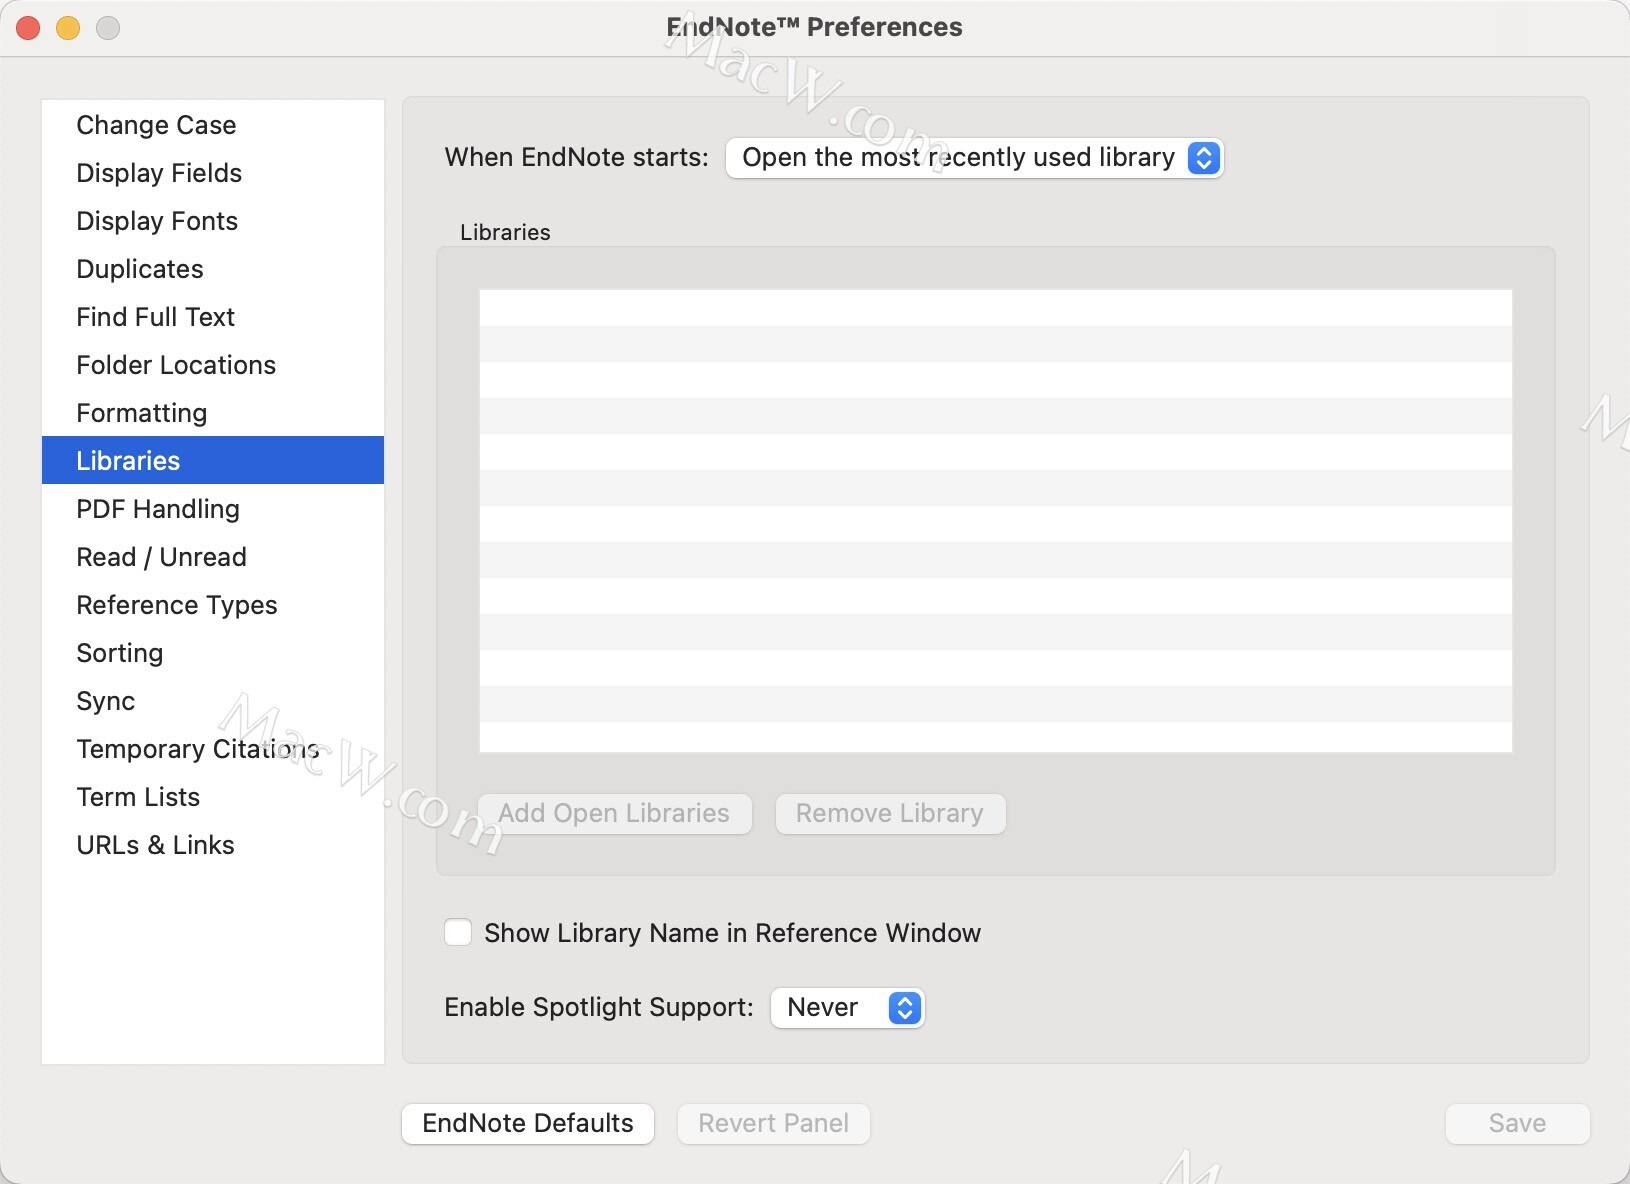Click the Revert Panel button
This screenshot has width=1630, height=1184.
pos(774,1123)
